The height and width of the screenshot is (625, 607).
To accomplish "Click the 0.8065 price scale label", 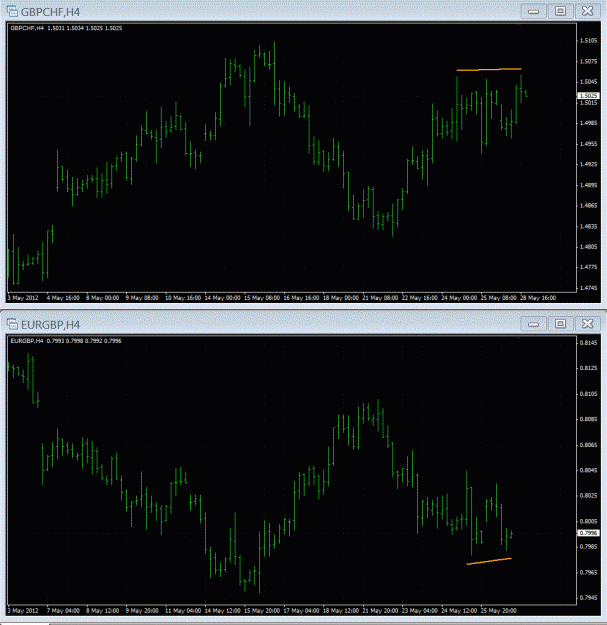I will tap(589, 445).
